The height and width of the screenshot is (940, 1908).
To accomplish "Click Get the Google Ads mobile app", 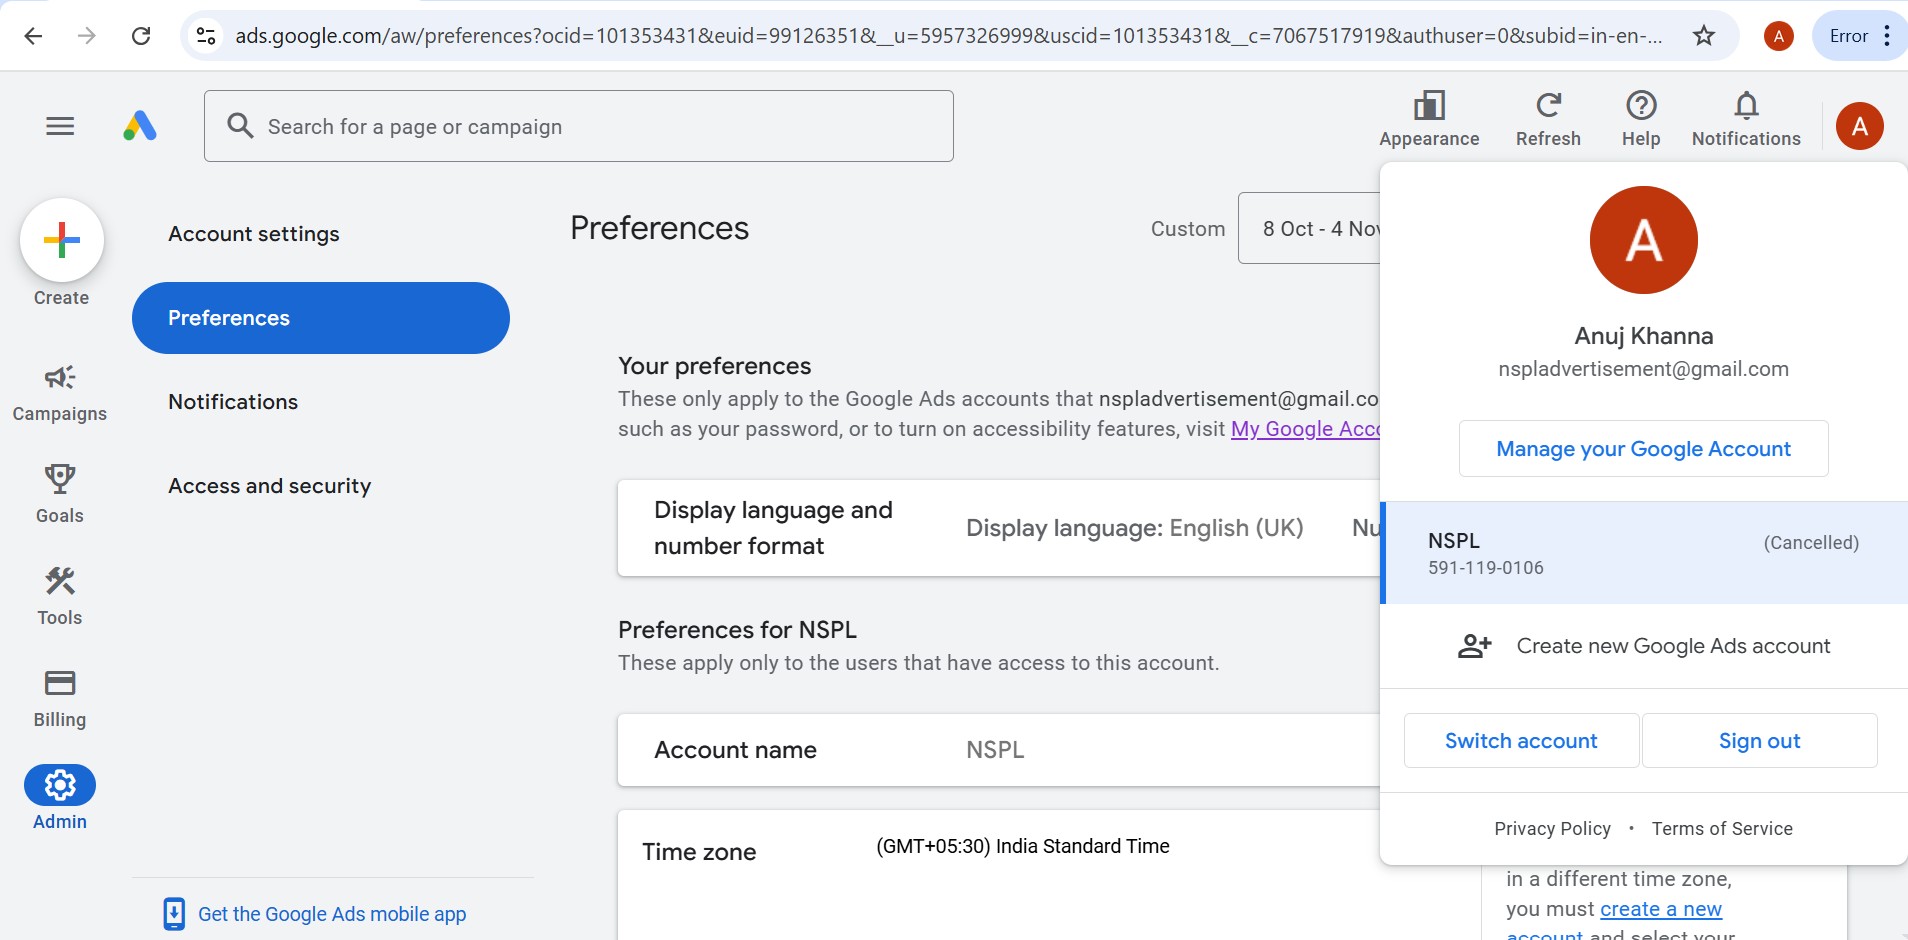I will 332,914.
